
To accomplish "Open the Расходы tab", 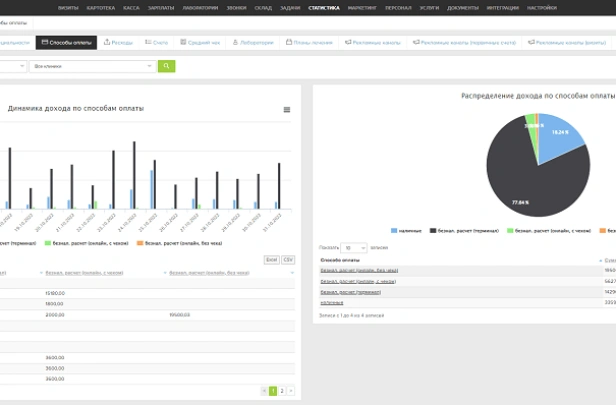I will coord(118,43).
